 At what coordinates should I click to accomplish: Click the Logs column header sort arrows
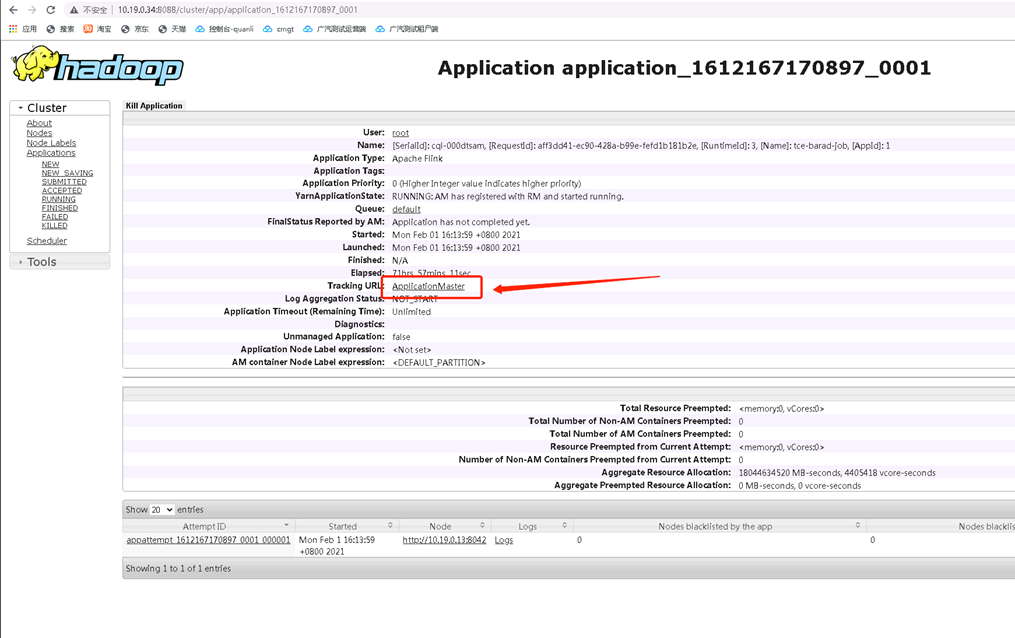564,525
